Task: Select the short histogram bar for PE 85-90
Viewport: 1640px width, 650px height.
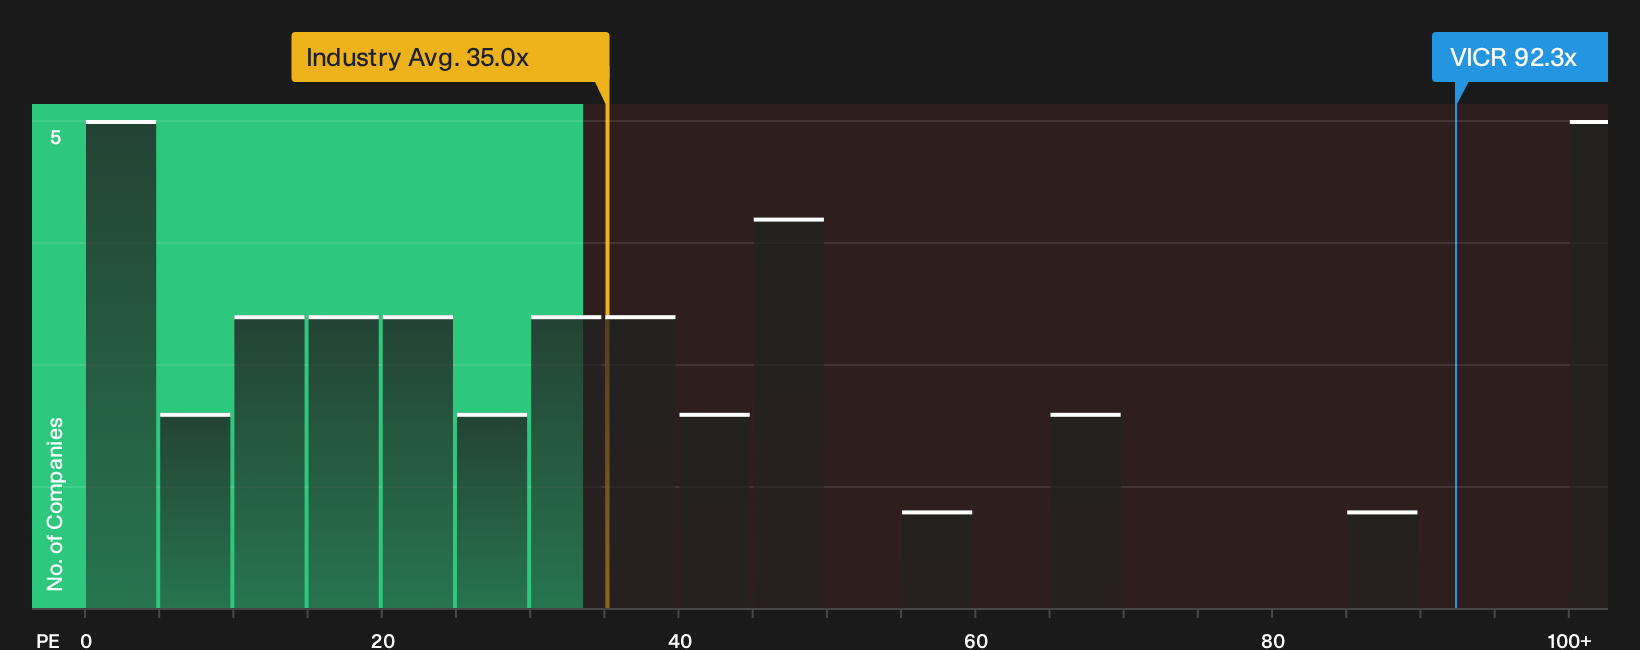Action: (x=1382, y=559)
